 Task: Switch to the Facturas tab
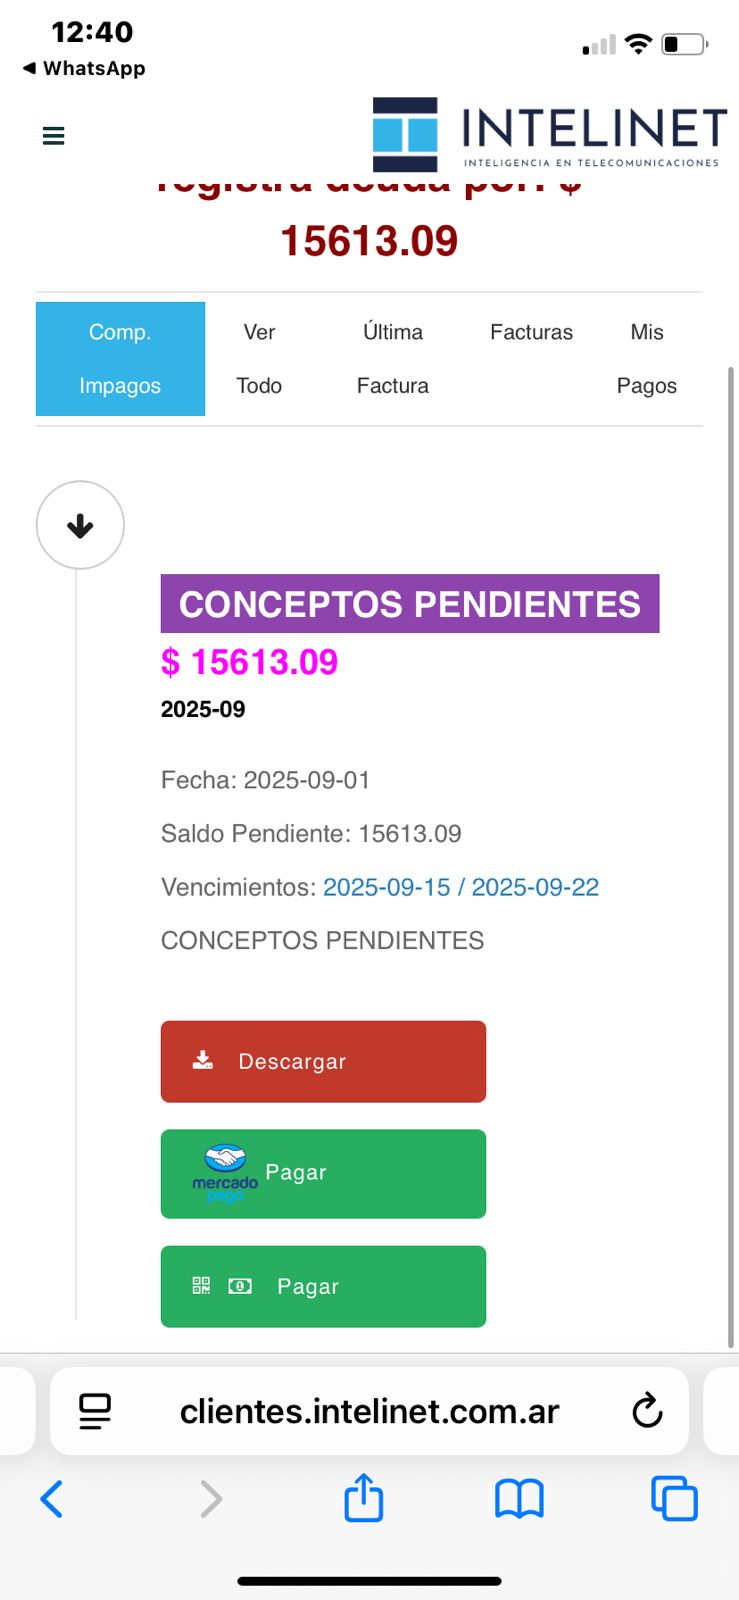(x=531, y=333)
